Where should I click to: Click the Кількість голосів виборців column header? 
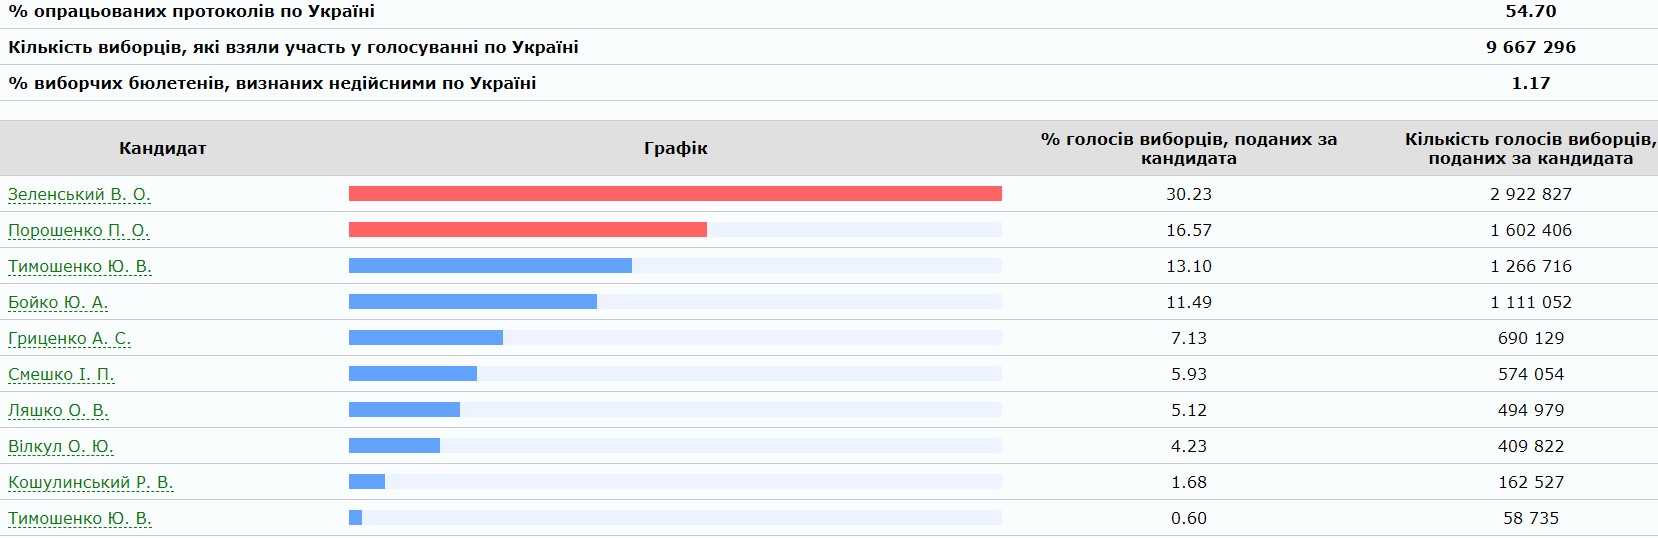pos(1530,148)
